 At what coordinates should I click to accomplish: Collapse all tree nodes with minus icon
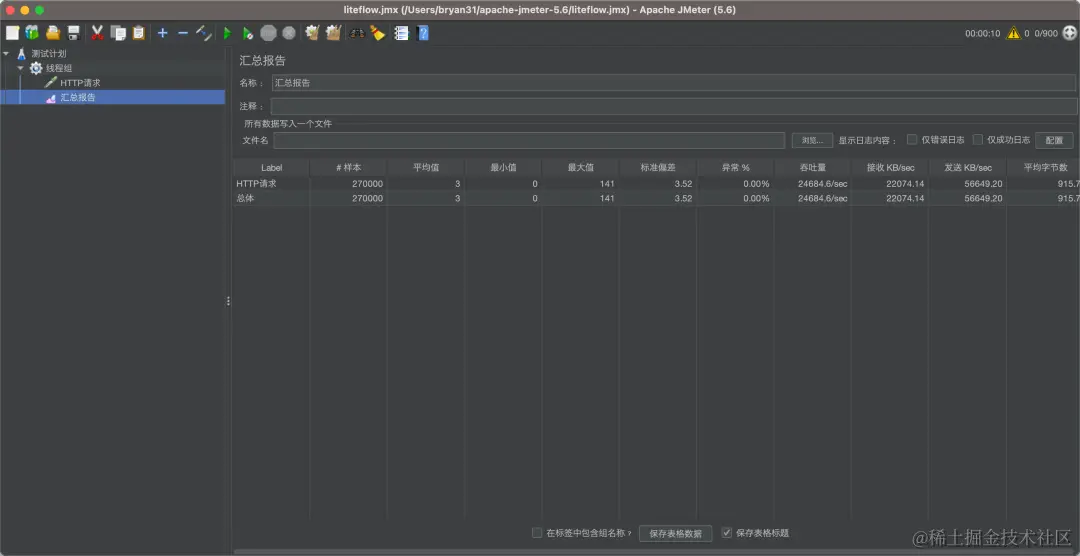[x=183, y=32]
